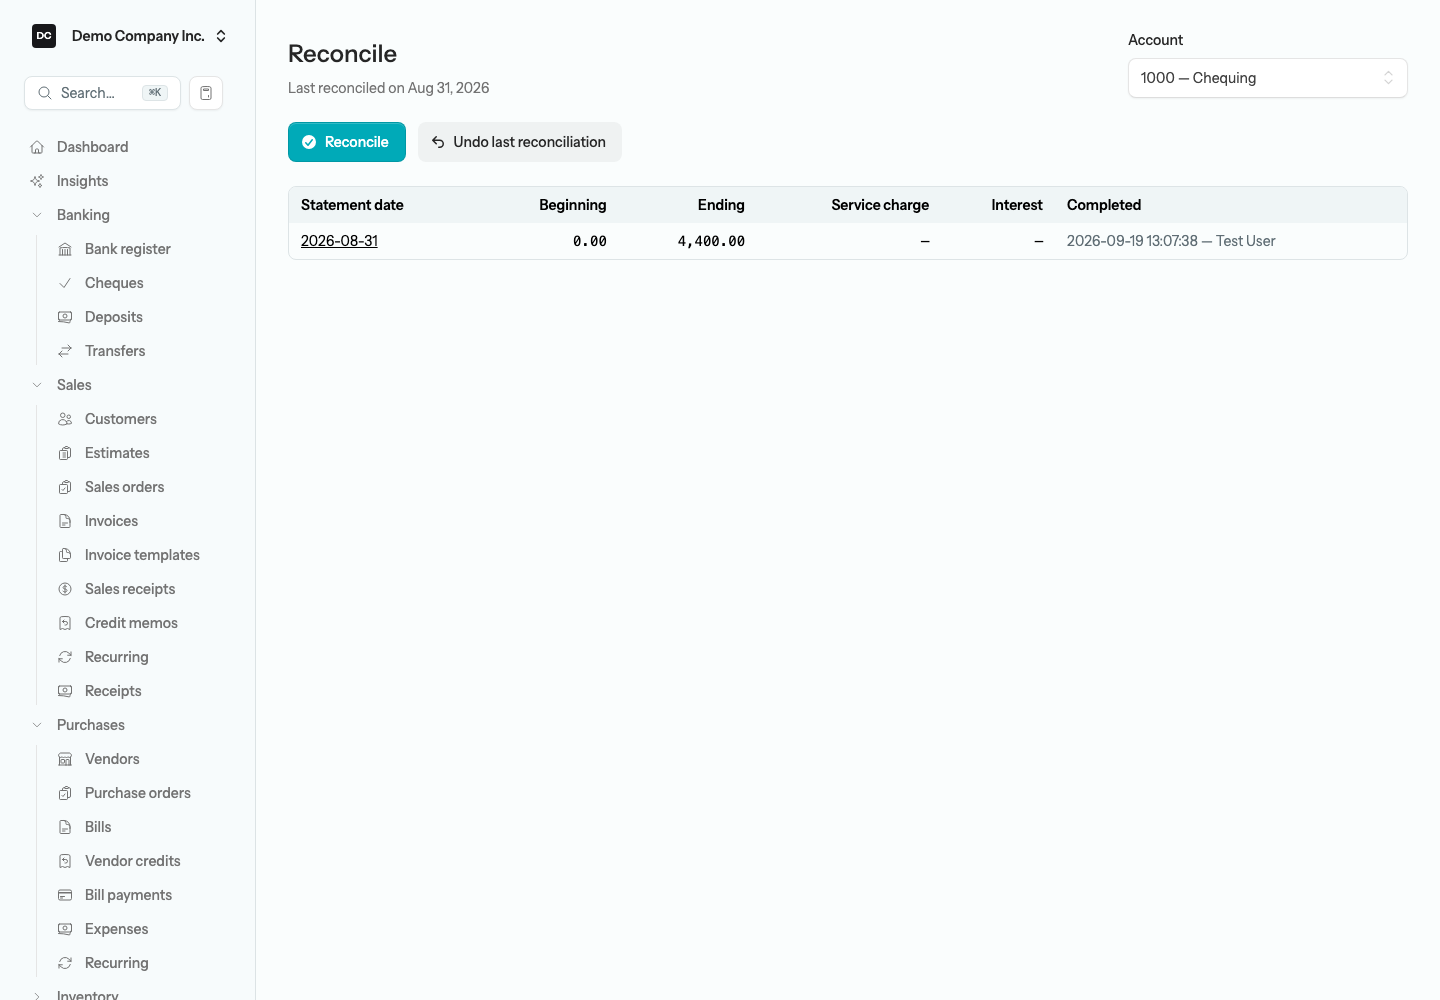Click the Expenses banknote icon
This screenshot has height=1000, width=1440.
tap(65, 929)
